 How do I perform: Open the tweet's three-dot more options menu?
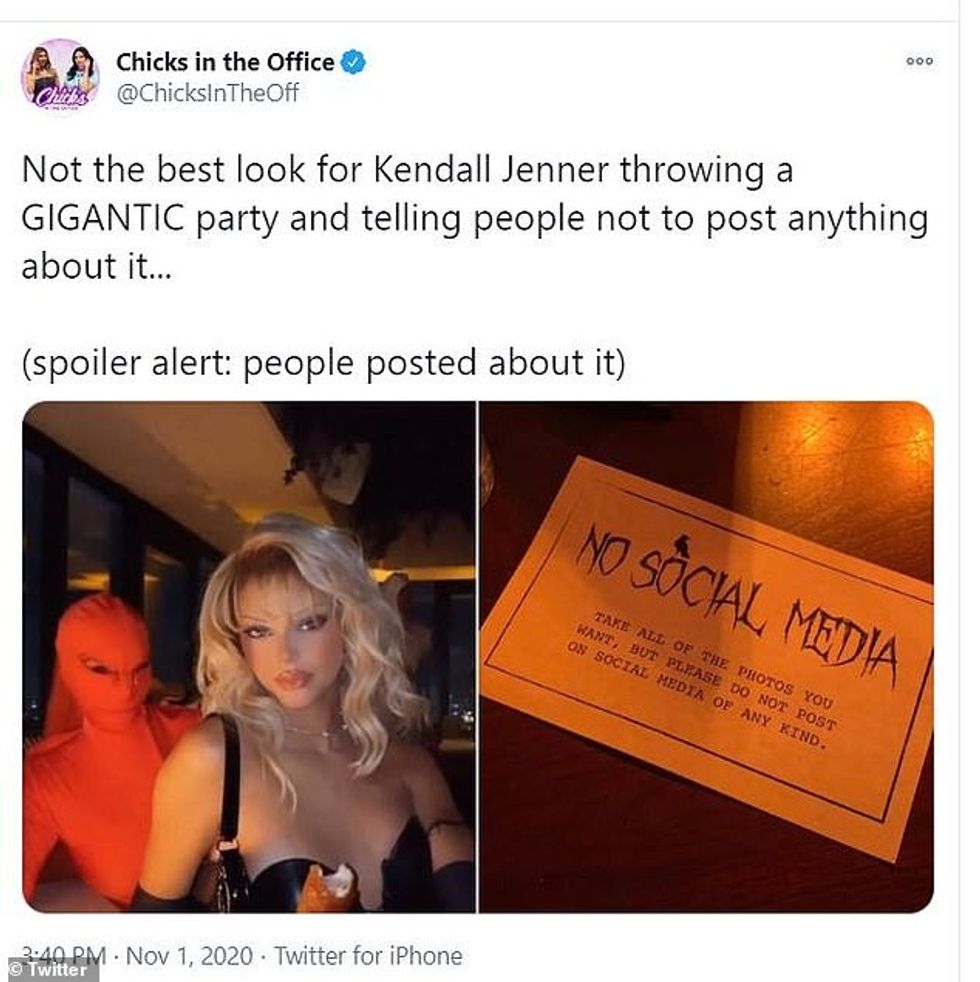[919, 61]
